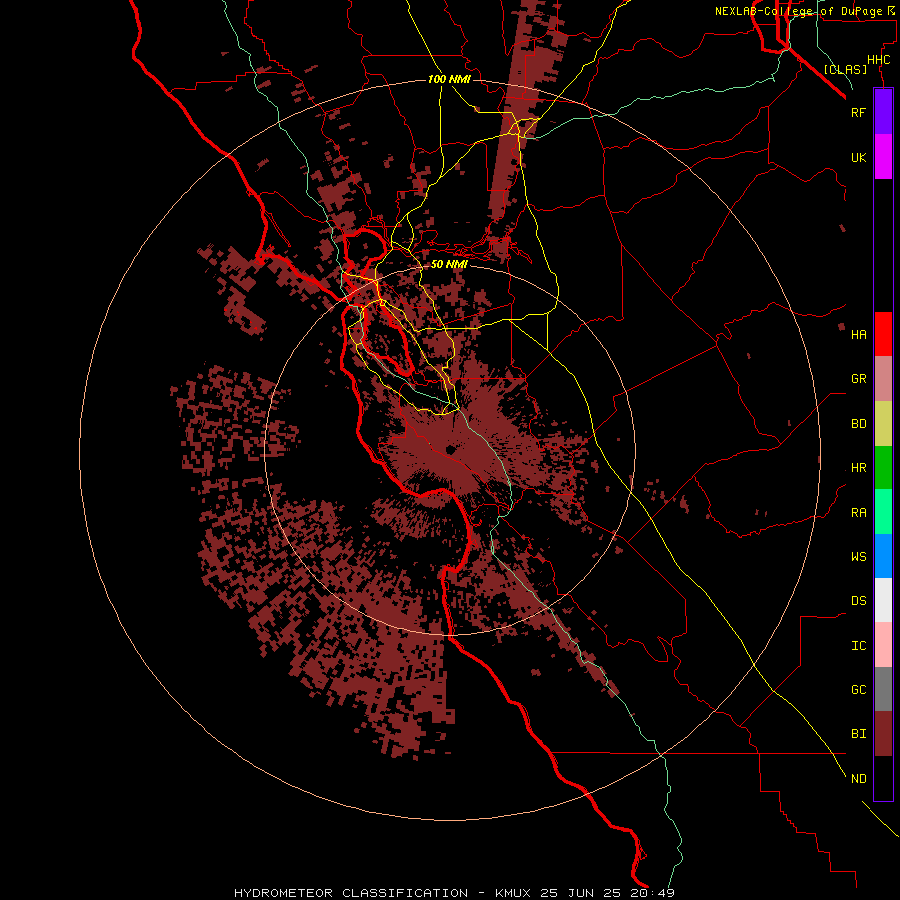Select the IC pink legend swatch
900x900 pixels.
883,645
